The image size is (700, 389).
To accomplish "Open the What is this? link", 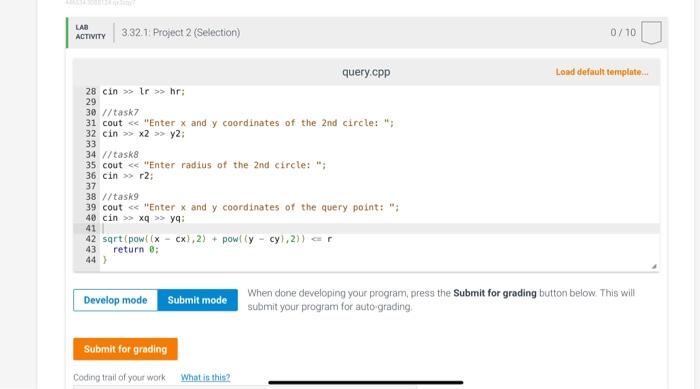I will (x=205, y=377).
